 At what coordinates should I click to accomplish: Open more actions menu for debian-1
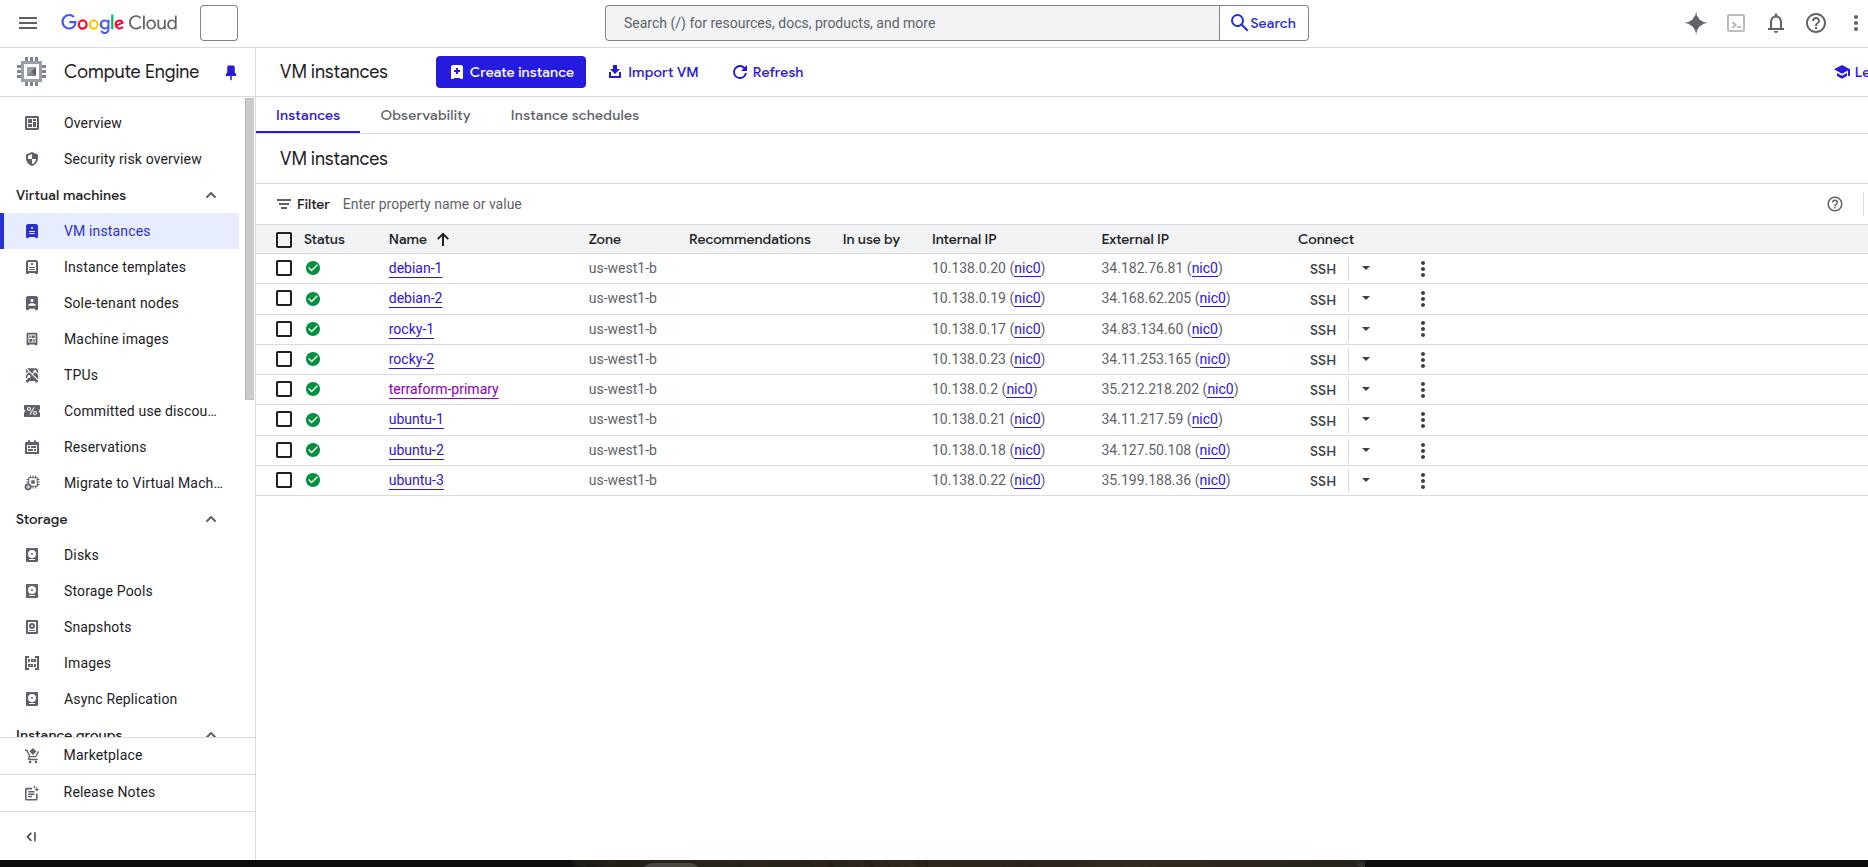pyautogui.click(x=1422, y=269)
